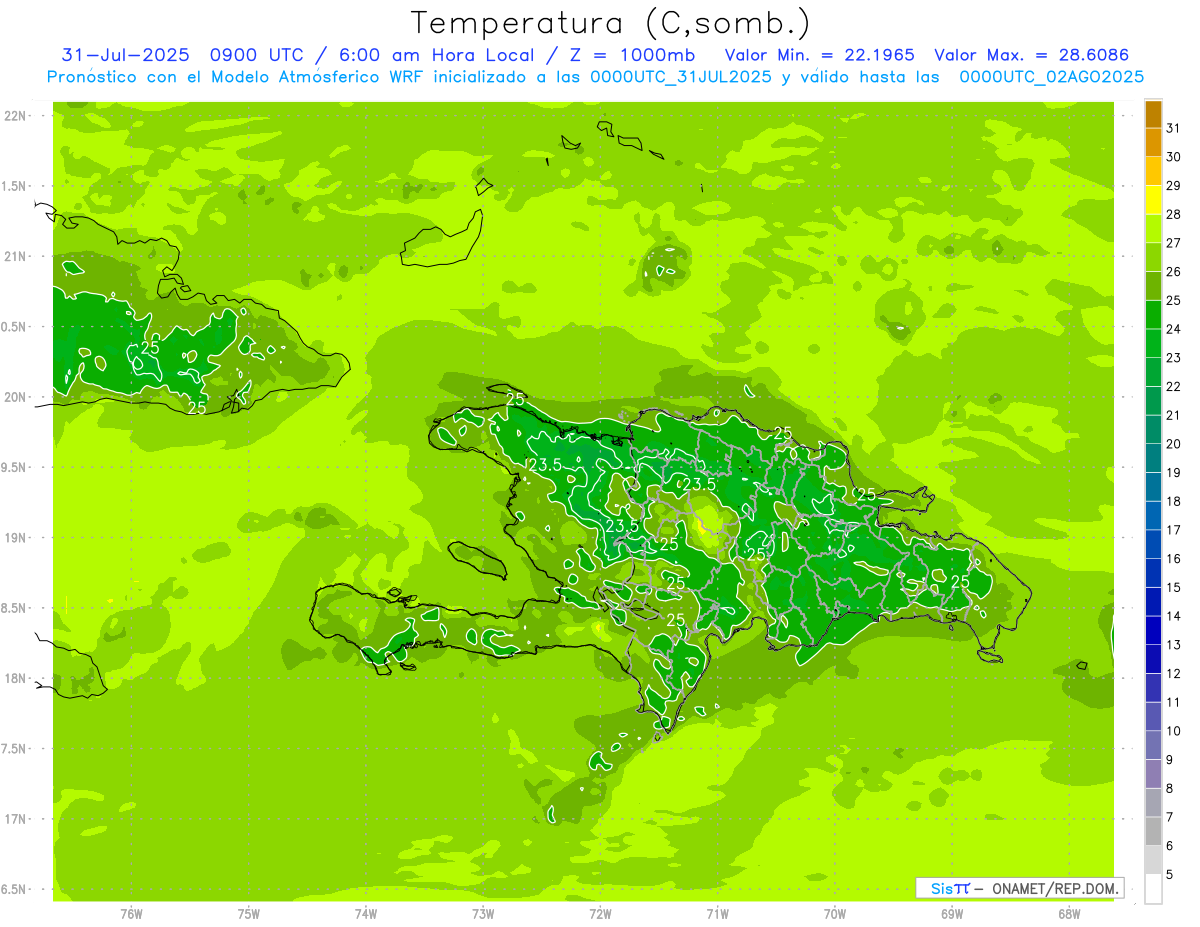Click the colorbar label '10'

coord(1174,731)
